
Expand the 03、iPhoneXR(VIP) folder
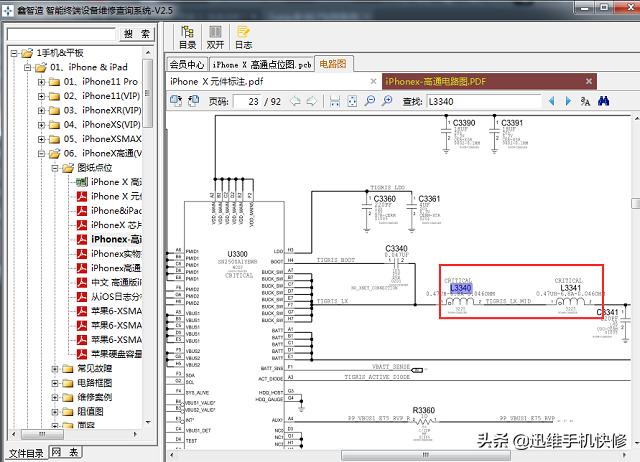pos(41,111)
